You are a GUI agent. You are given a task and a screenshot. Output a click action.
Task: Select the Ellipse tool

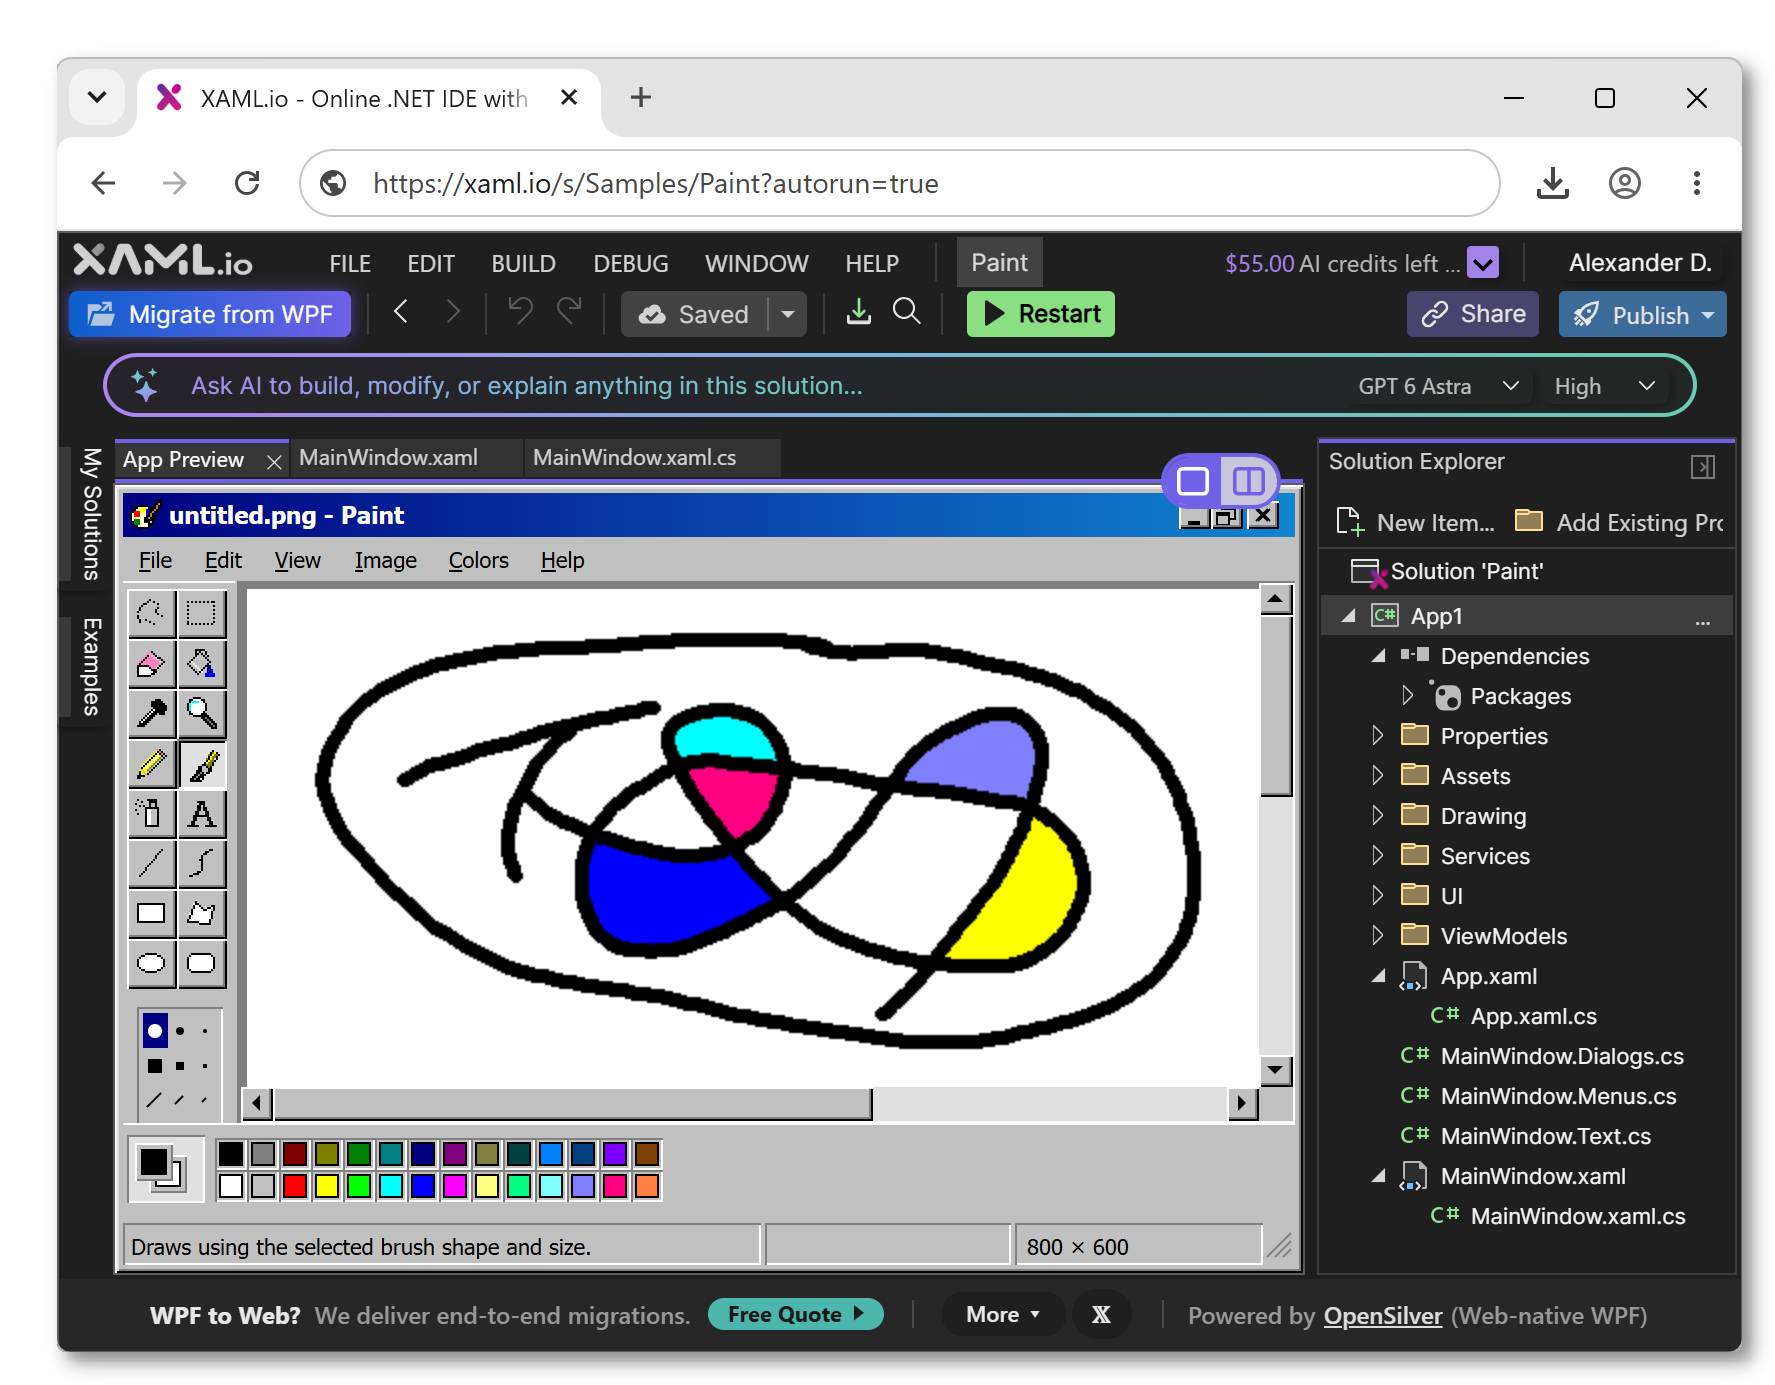[151, 963]
